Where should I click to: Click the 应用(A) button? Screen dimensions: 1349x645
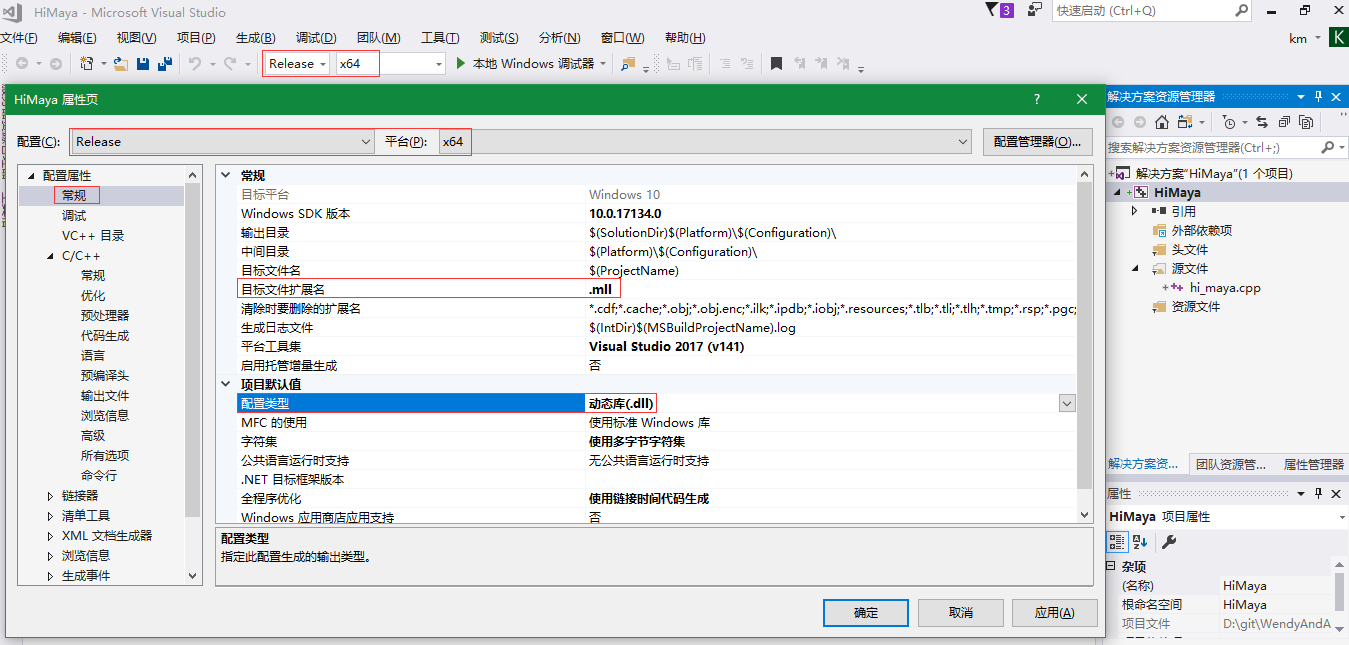[x=1054, y=612]
